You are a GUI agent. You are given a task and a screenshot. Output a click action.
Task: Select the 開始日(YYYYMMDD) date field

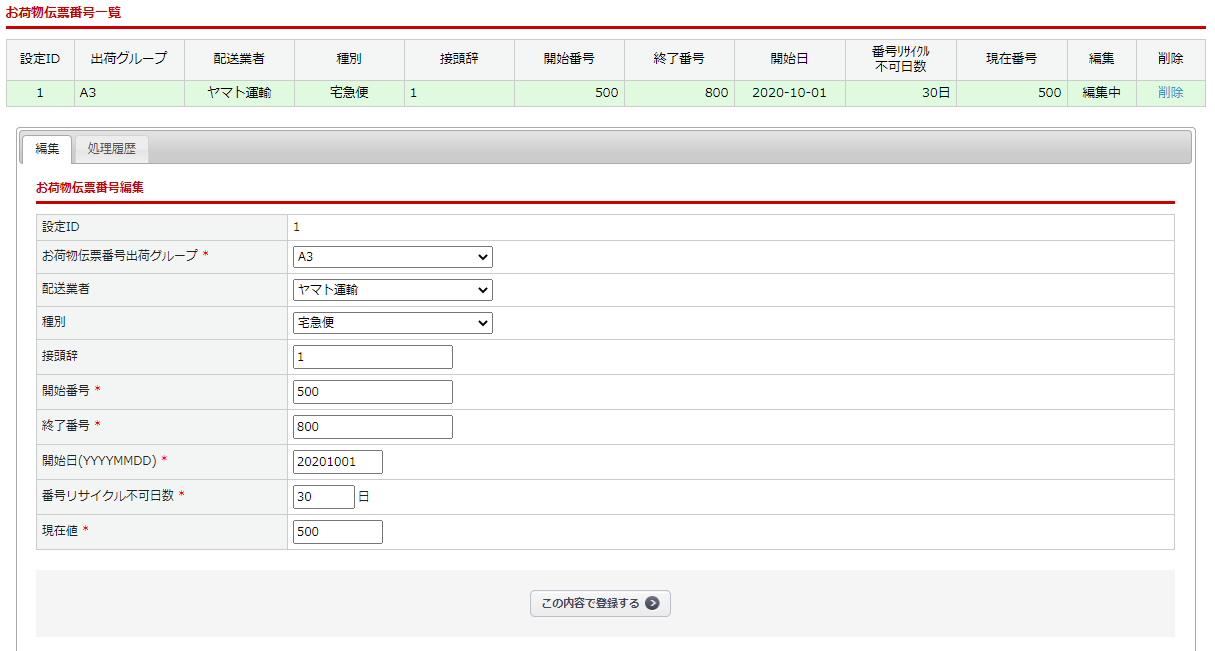(337, 462)
